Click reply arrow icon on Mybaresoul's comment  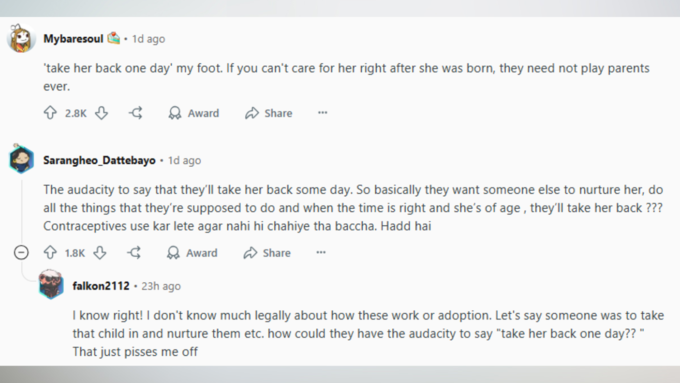[x=136, y=113]
